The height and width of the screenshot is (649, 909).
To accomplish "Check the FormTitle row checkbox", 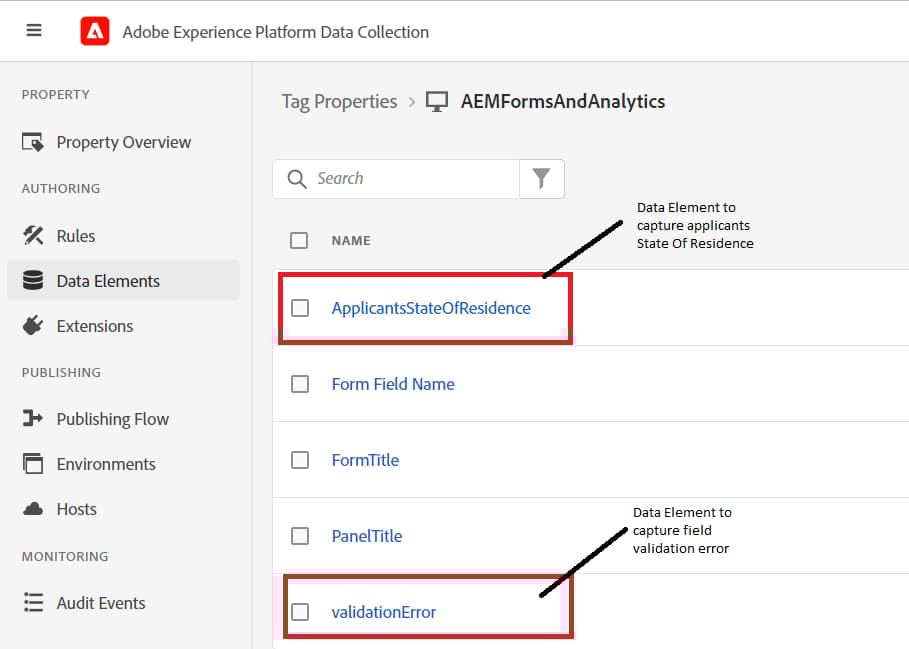I will point(300,459).
